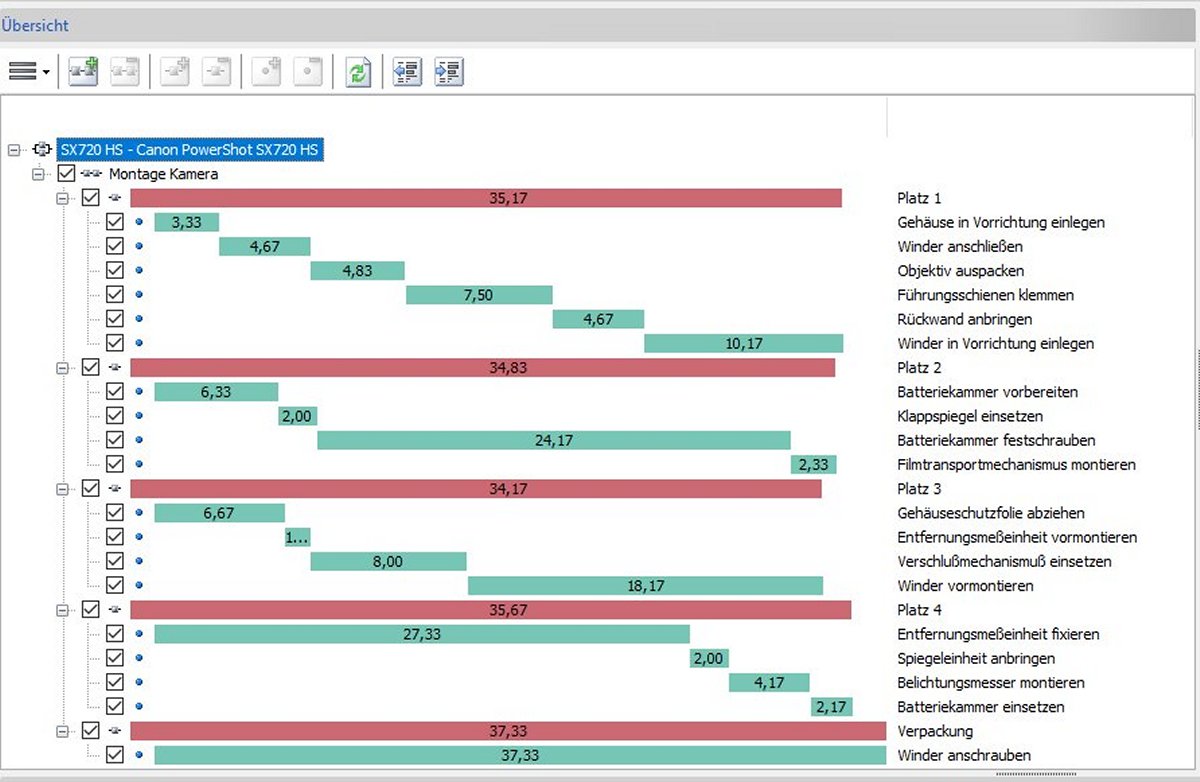Image resolution: width=1200 pixels, height=782 pixels.
Task: Click the green 4,17 Belichtungsmesser bar
Action: tap(769, 683)
